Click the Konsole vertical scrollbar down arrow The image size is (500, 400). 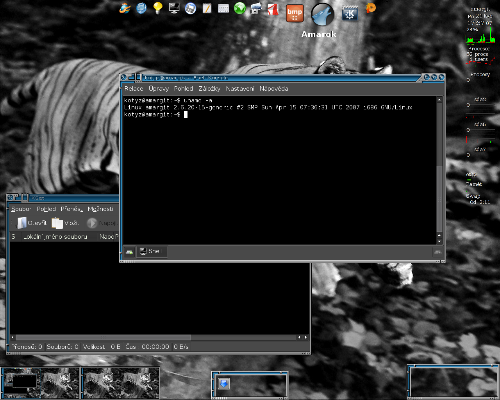(439, 241)
